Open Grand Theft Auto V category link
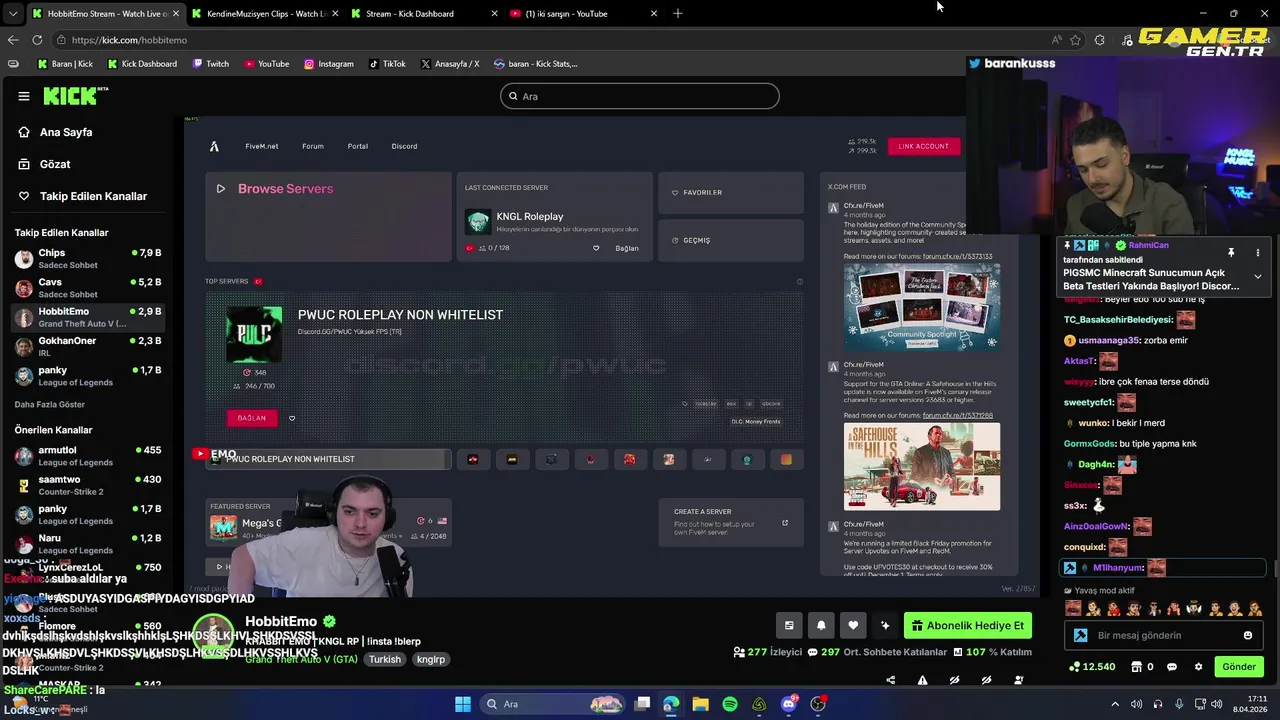 click(x=301, y=660)
